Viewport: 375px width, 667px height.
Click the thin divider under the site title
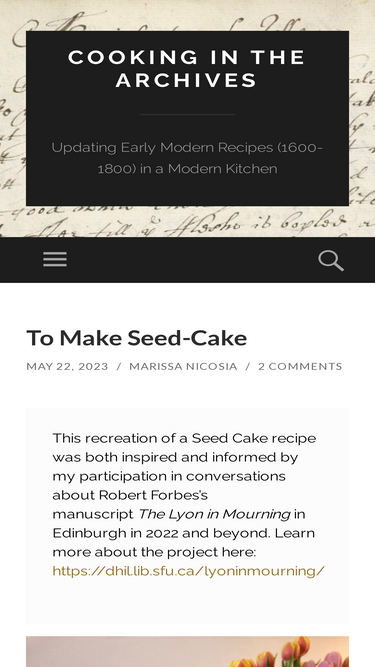[188, 114]
